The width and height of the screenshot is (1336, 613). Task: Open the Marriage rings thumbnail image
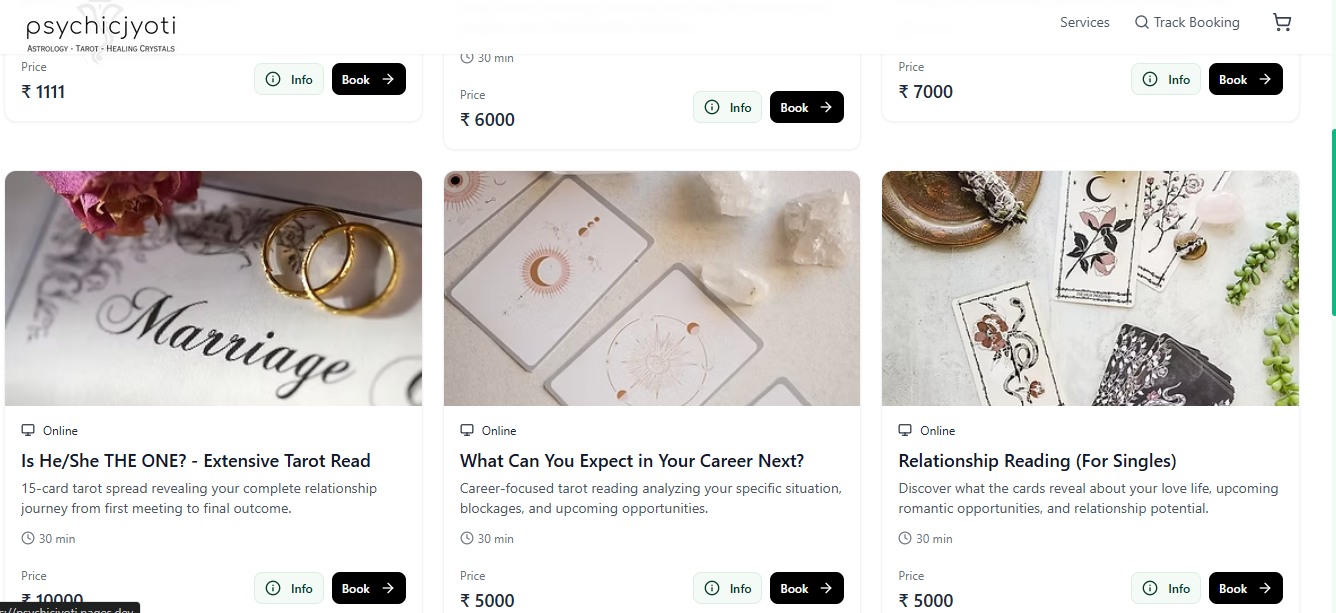213,288
